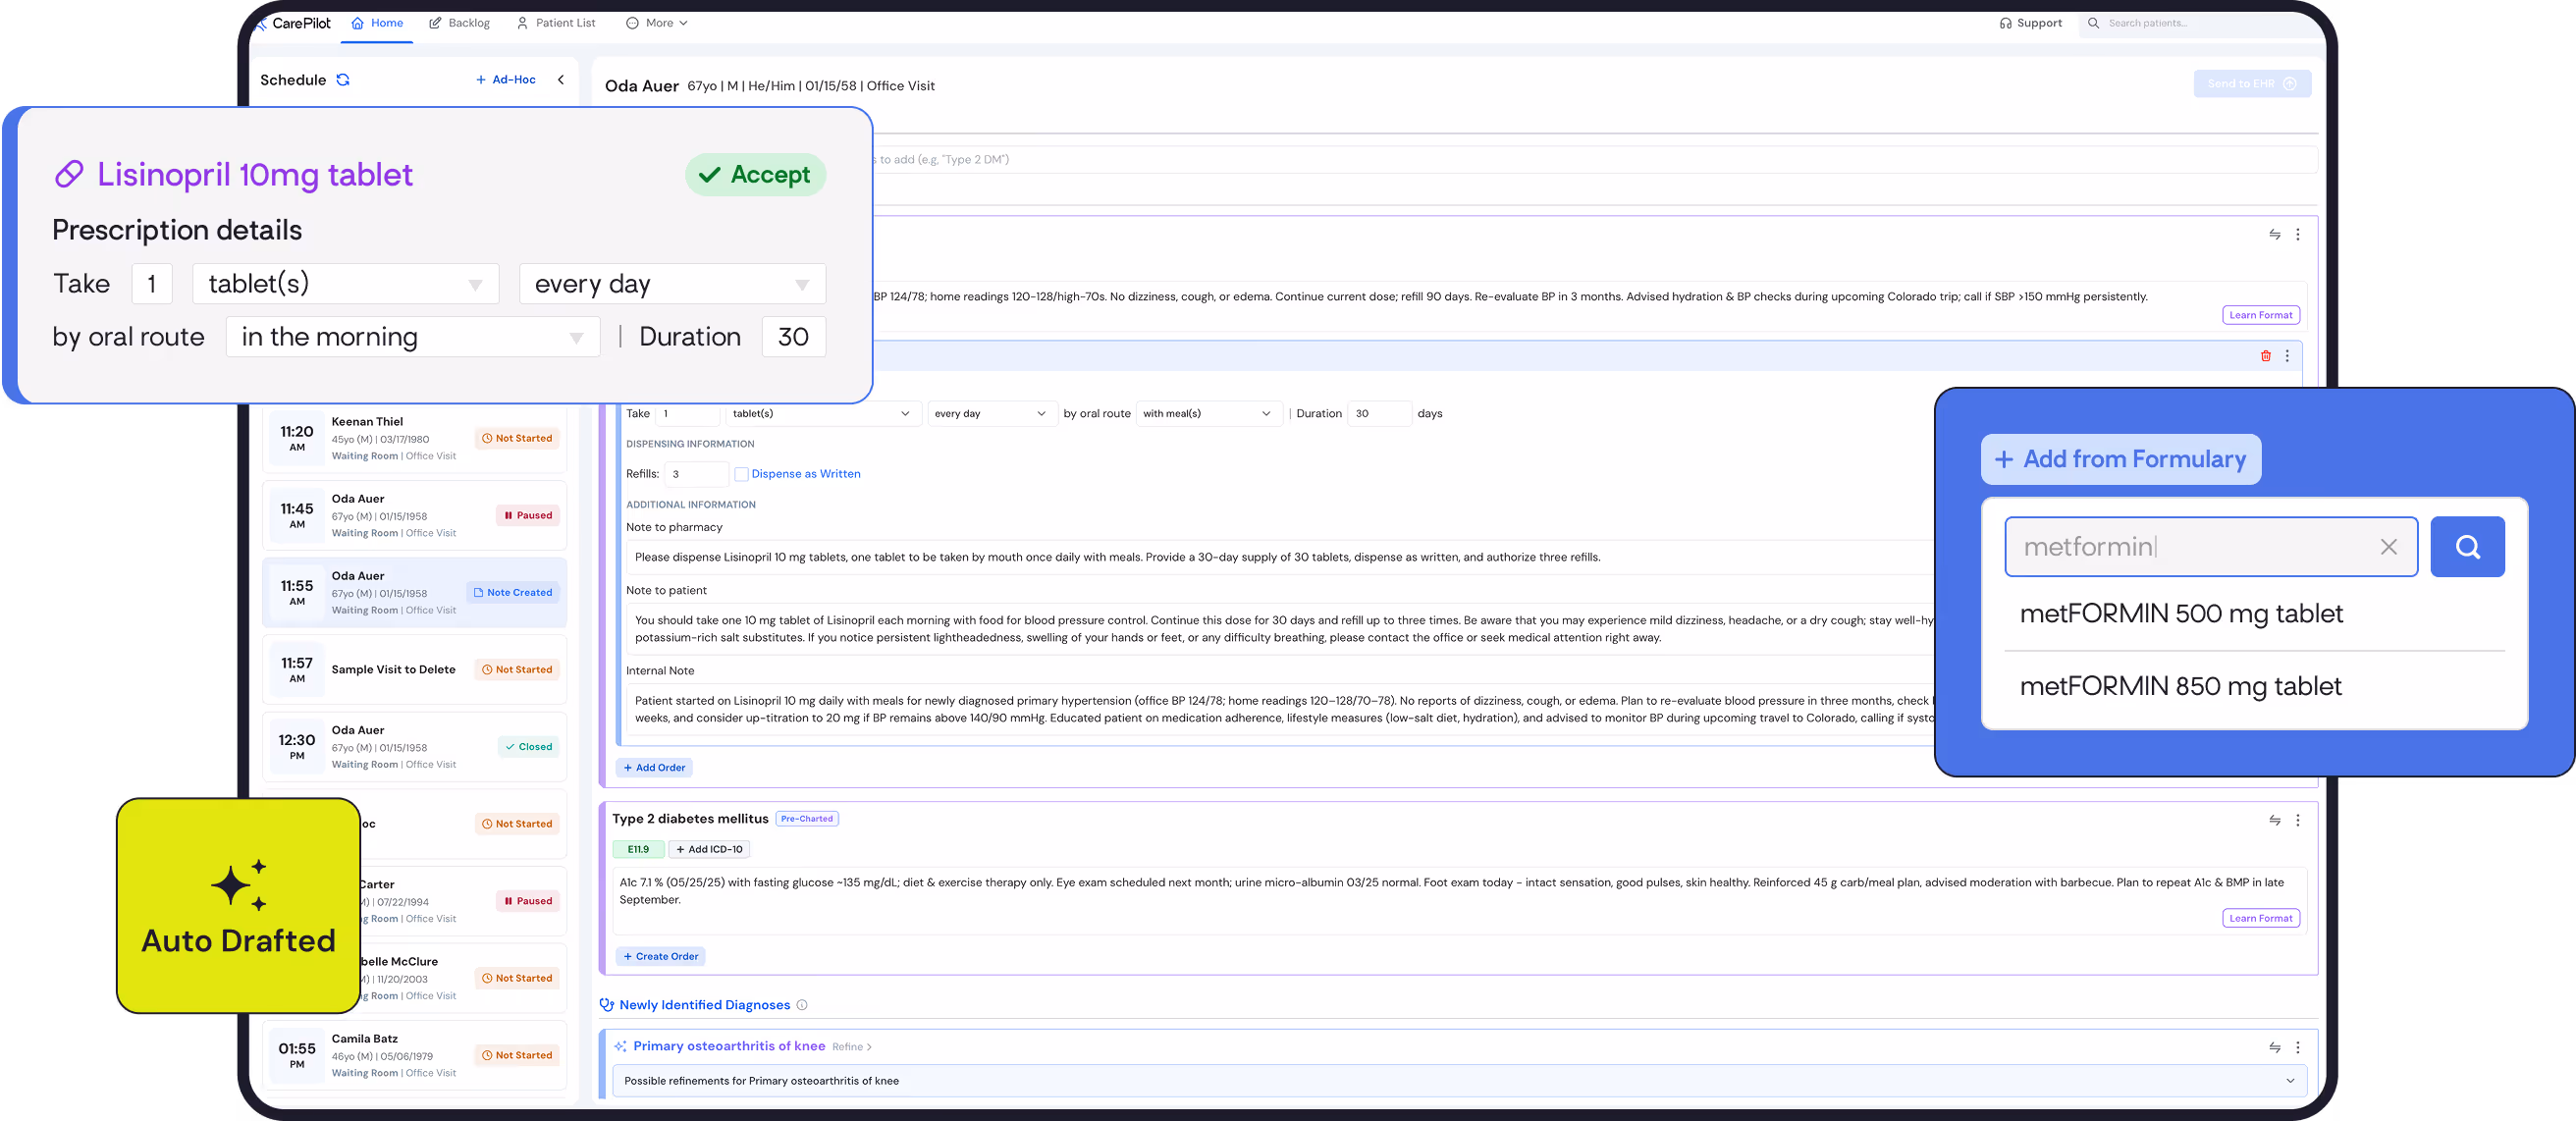The width and height of the screenshot is (2576, 1121).
Task: Open three-dot menu on Primary osteoarthritis row
Action: pyautogui.click(x=2297, y=1047)
